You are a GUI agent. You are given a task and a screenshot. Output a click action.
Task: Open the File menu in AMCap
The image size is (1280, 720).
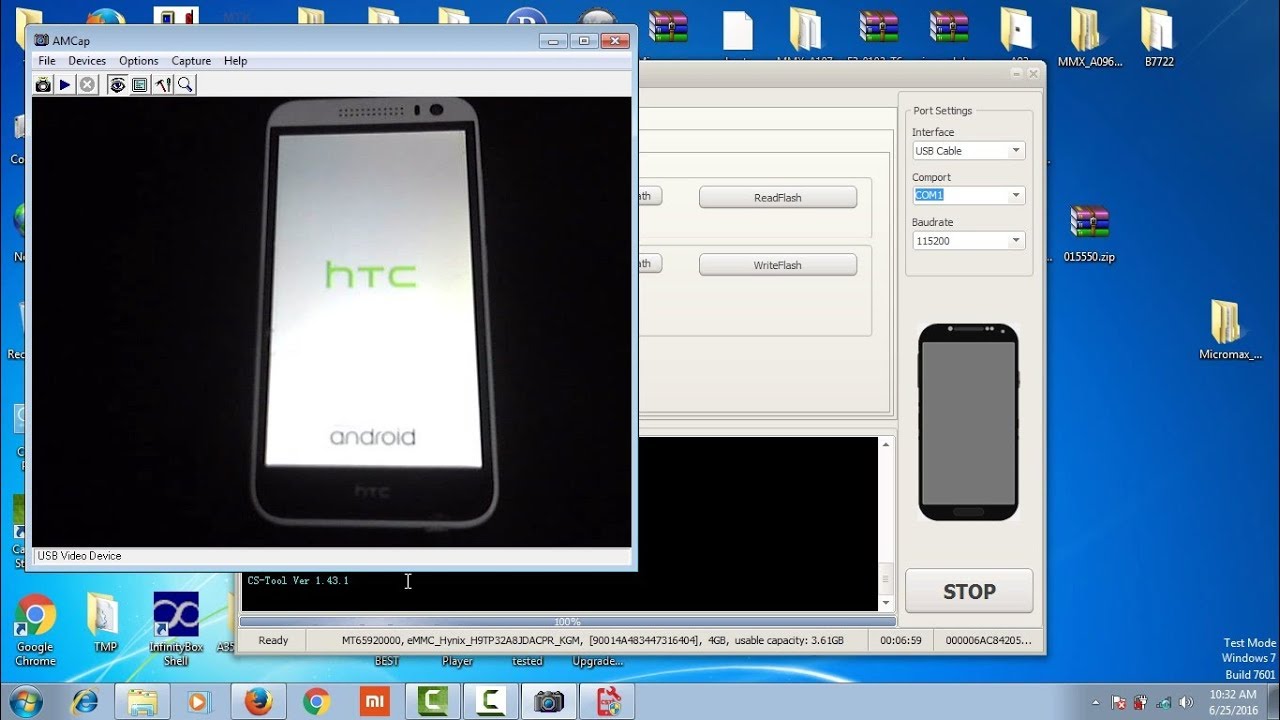[x=47, y=61]
